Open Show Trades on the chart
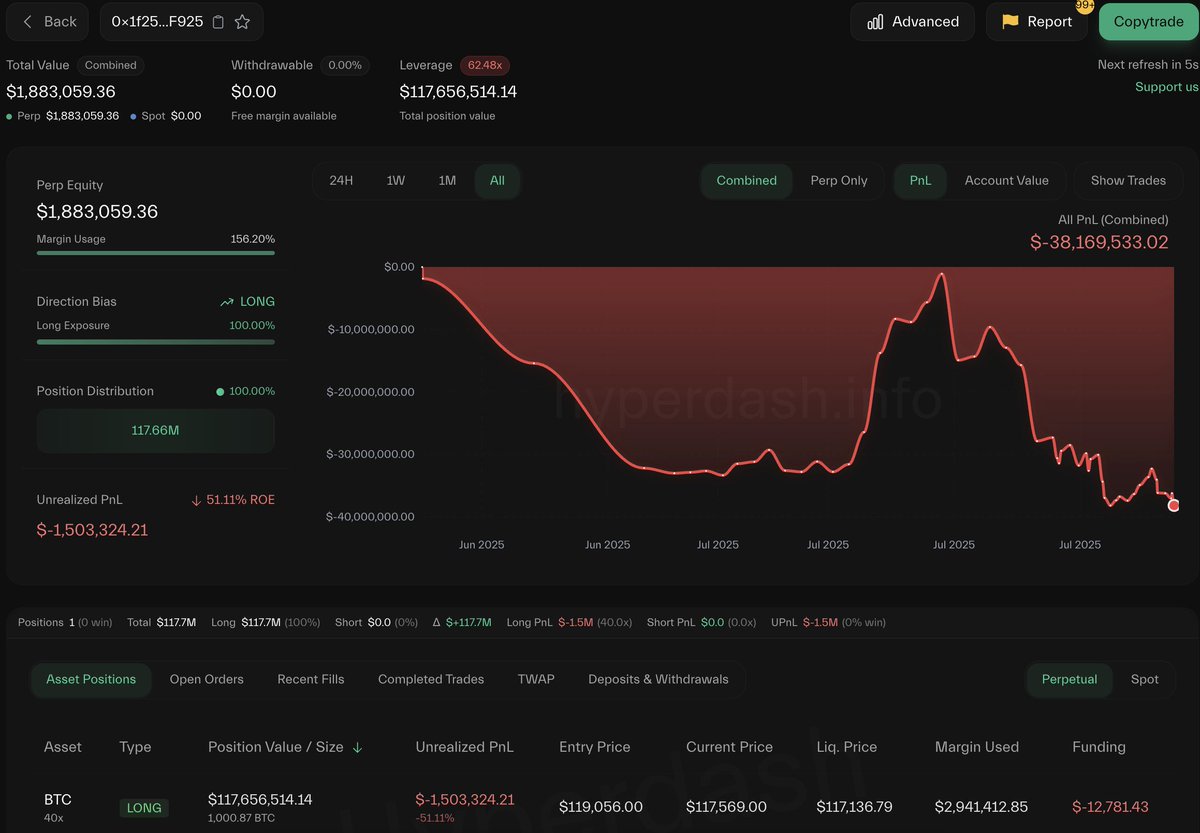The height and width of the screenshot is (833, 1200). pos(1127,180)
